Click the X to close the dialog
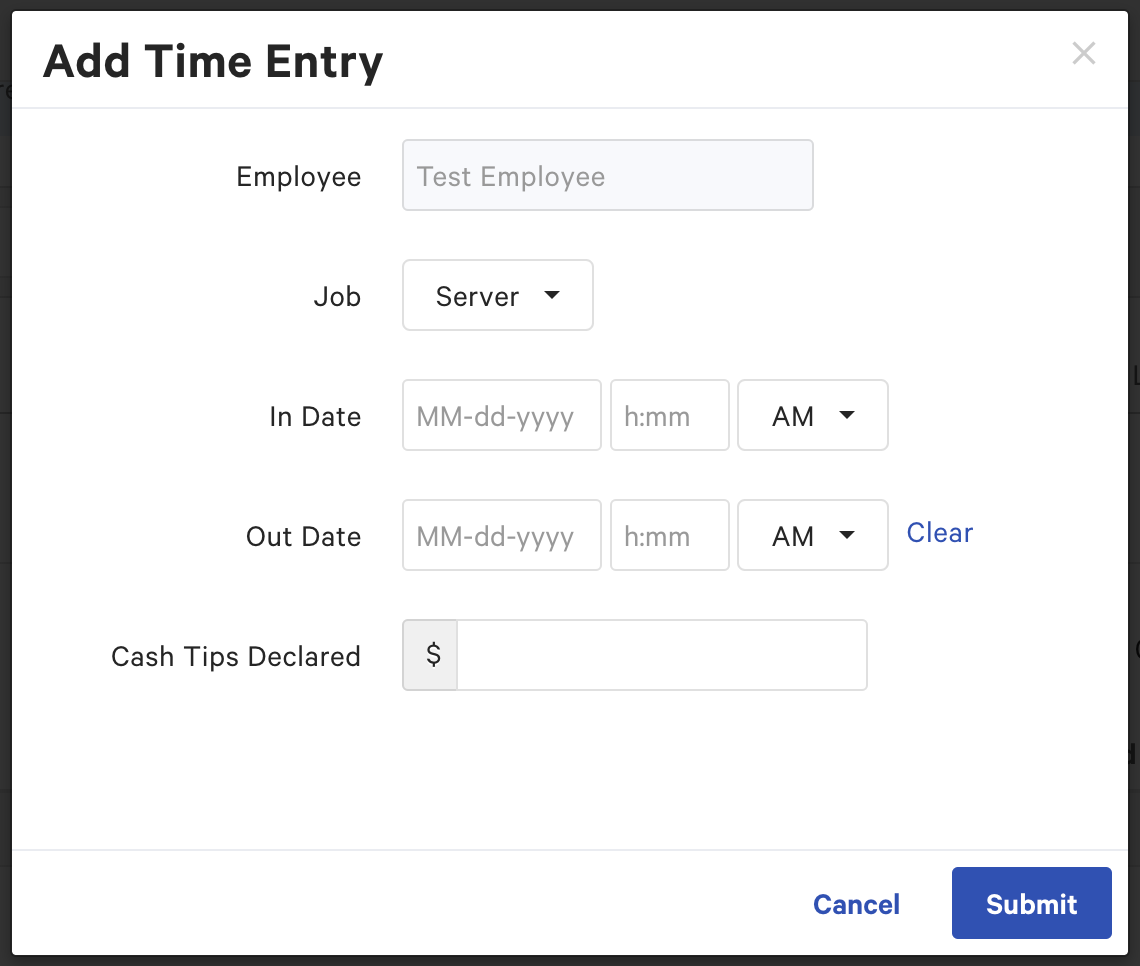1140x966 pixels. tap(1084, 53)
